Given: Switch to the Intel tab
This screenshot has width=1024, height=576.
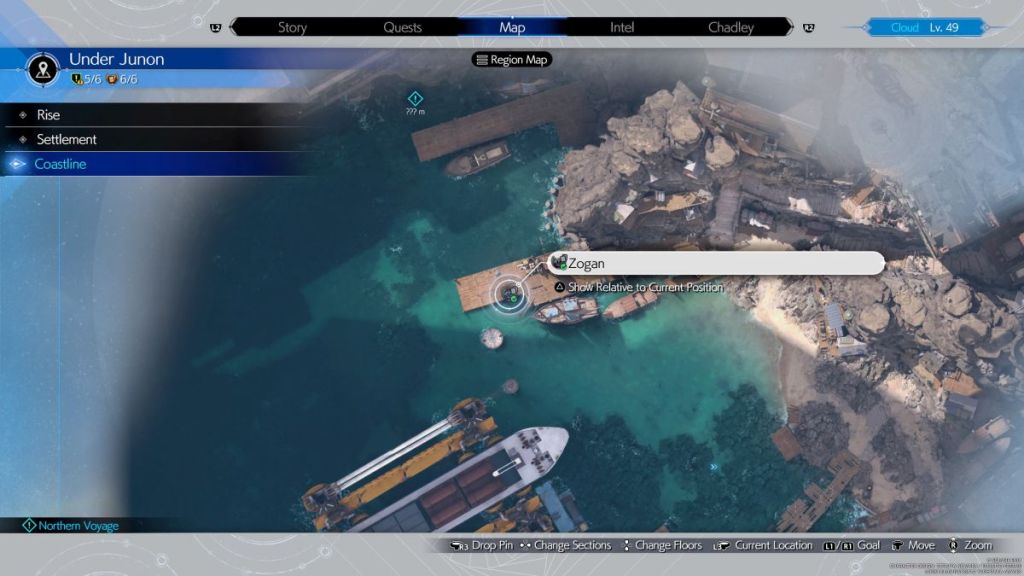Looking at the screenshot, I should [622, 27].
